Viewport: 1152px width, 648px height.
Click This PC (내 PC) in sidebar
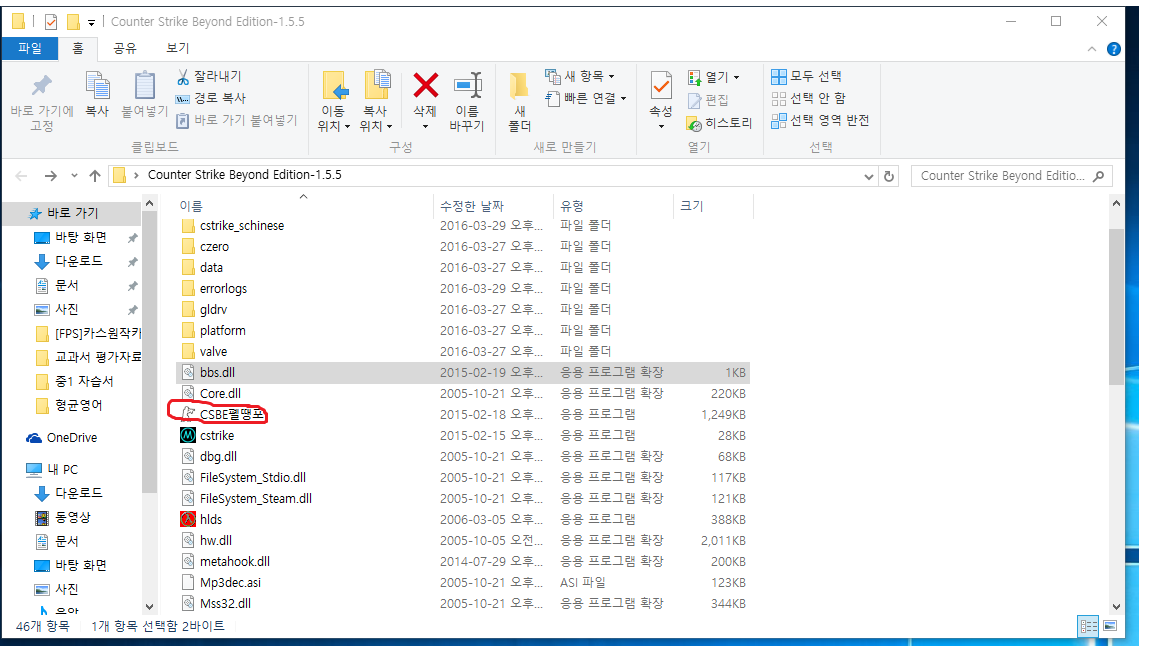pyautogui.click(x=62, y=469)
